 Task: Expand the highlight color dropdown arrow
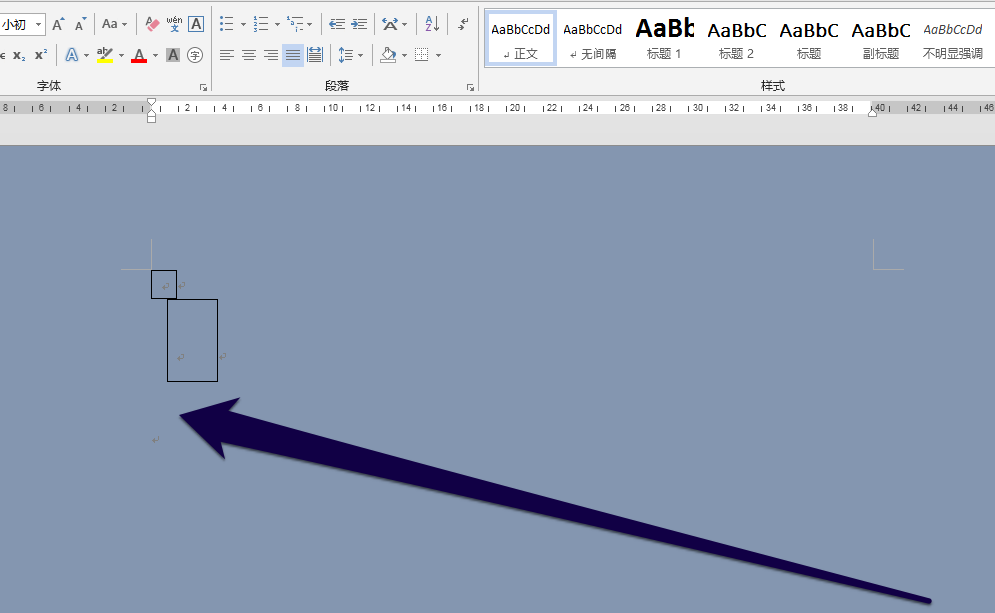(x=121, y=56)
